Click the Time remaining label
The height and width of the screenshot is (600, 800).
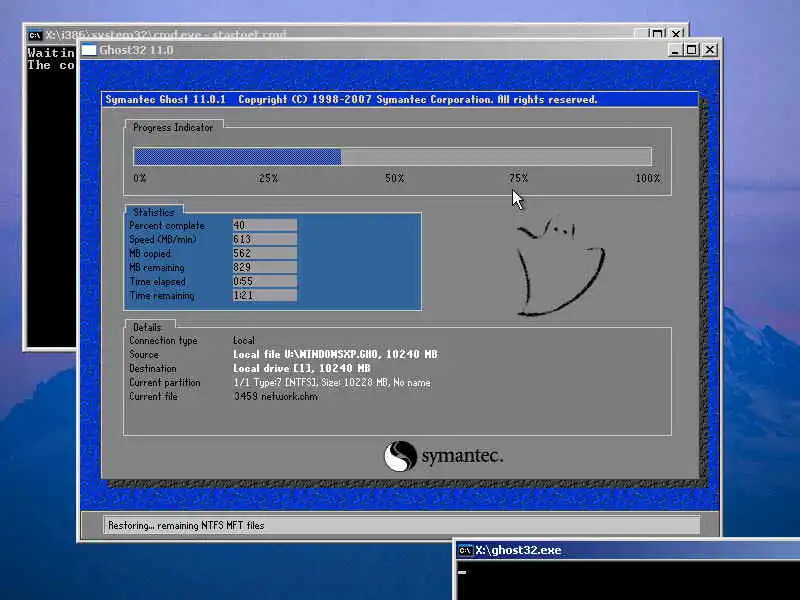[162, 296]
